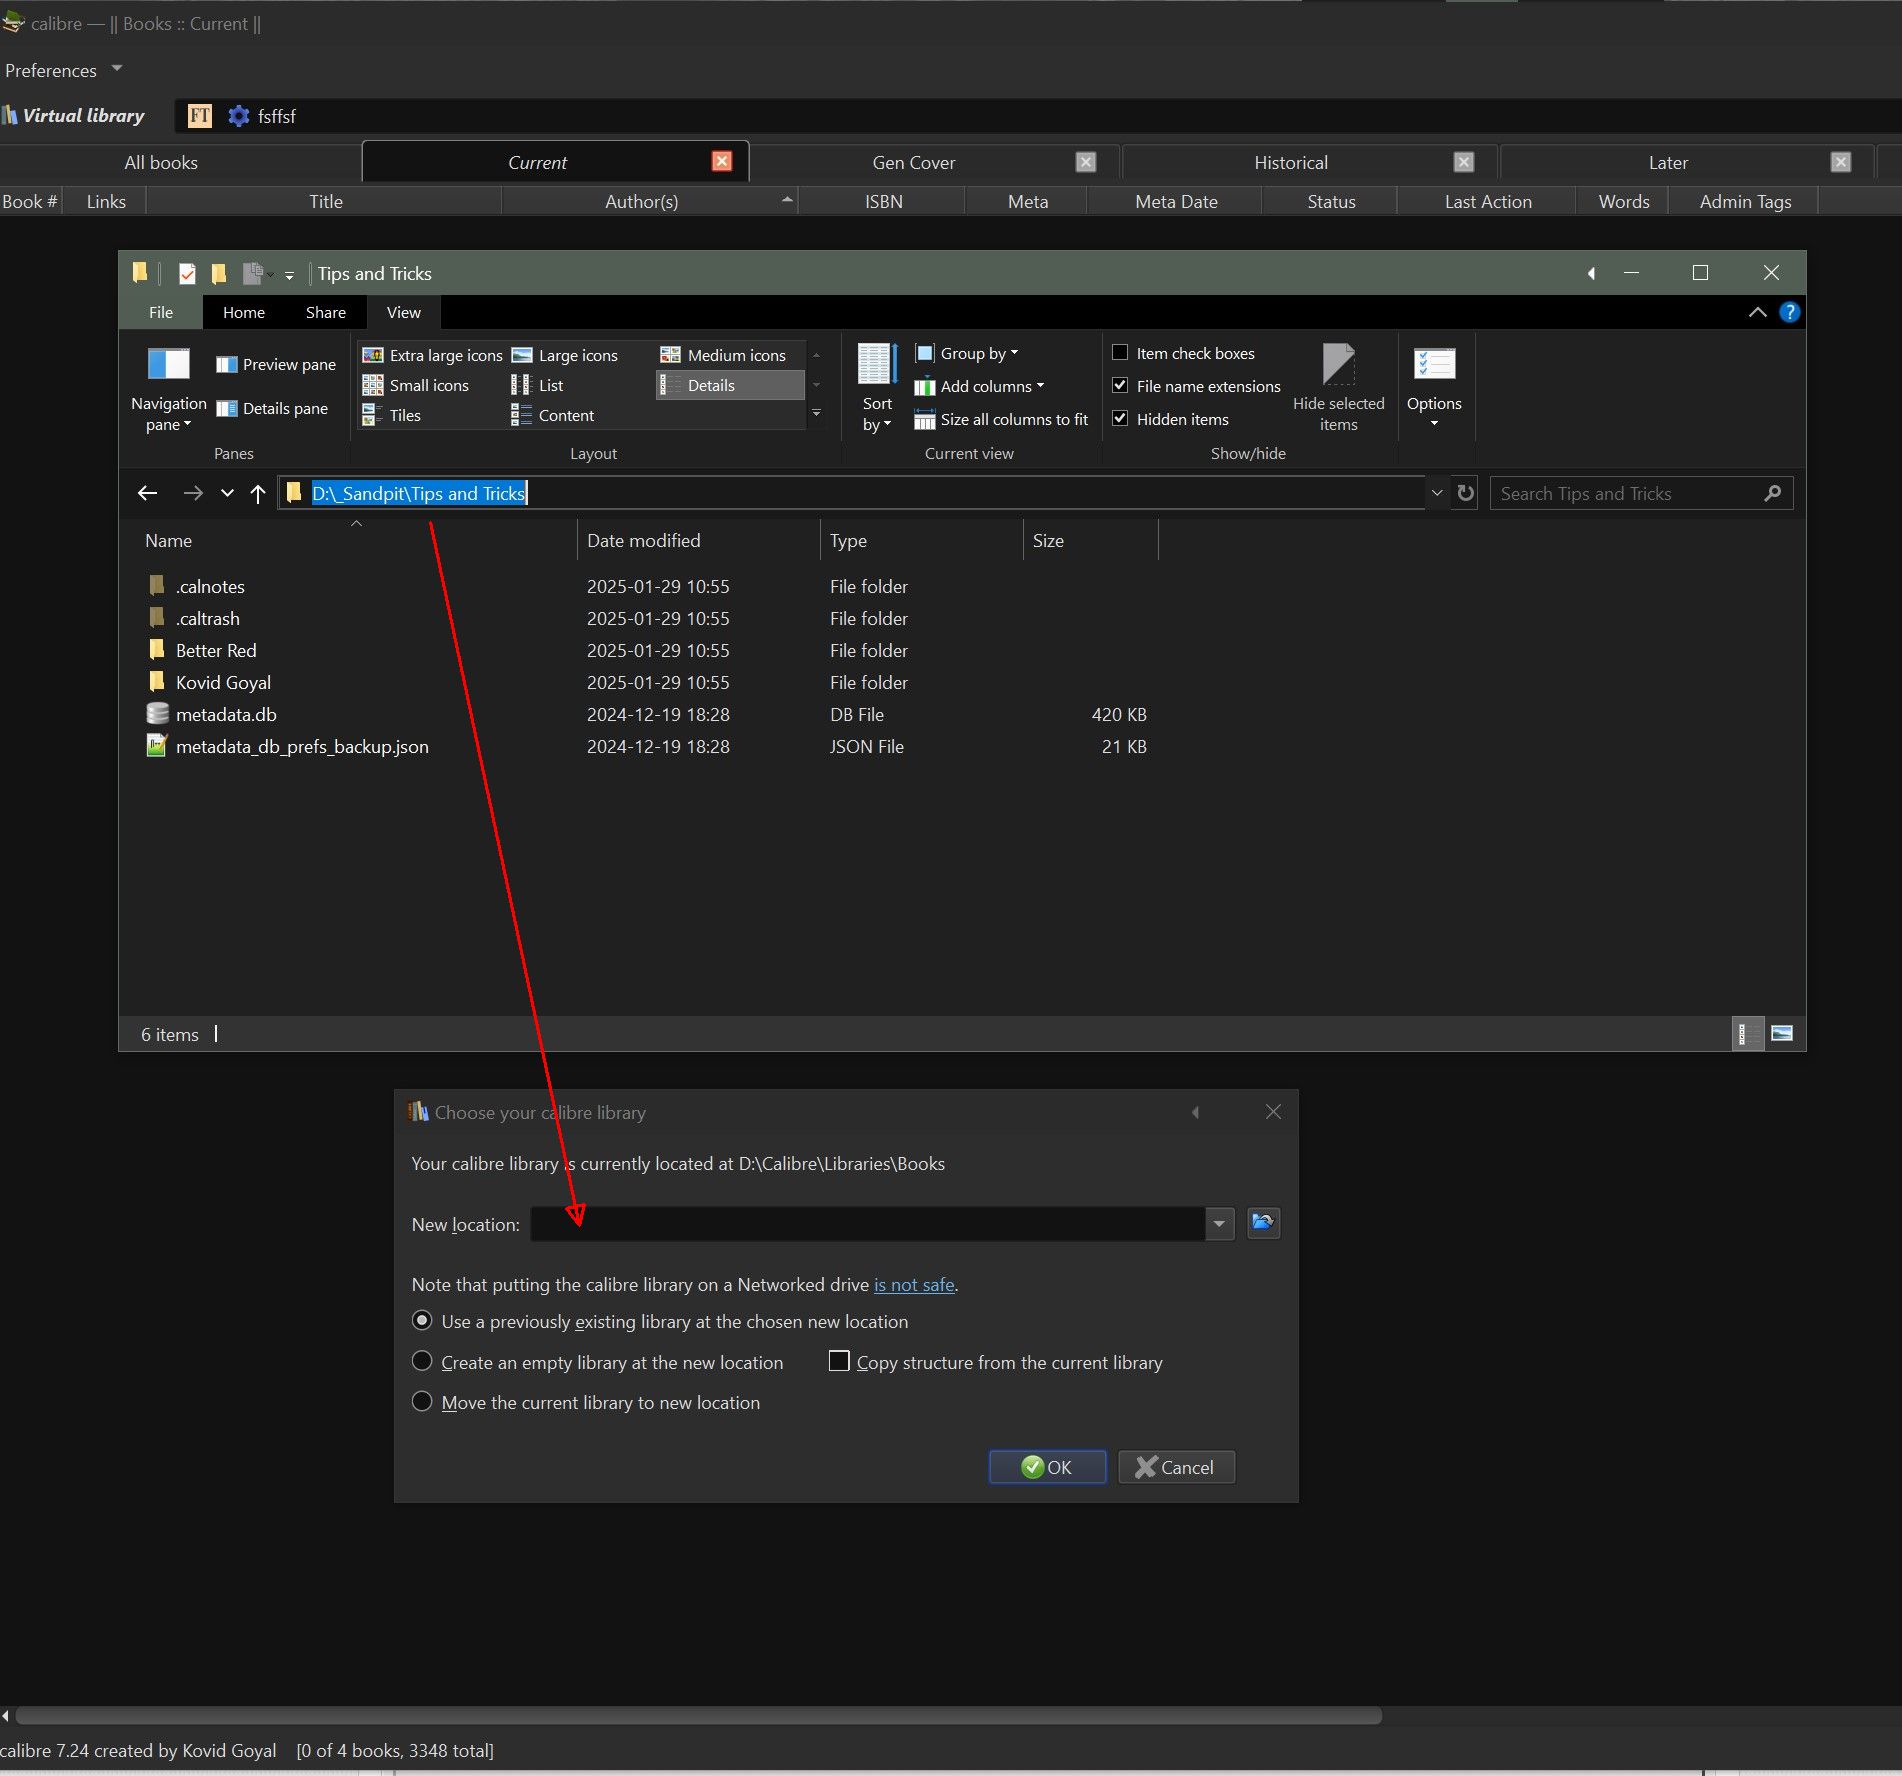Switch to the All books tab

pyautogui.click(x=161, y=163)
